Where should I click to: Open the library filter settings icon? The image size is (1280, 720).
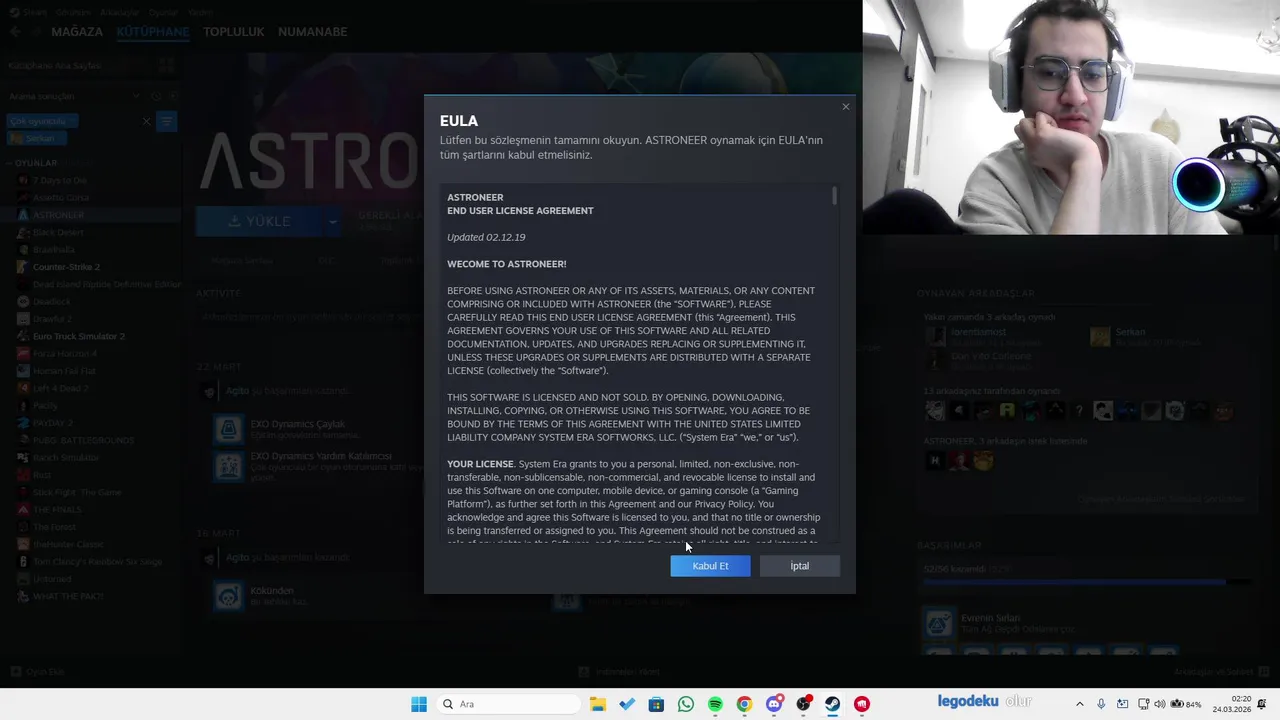point(167,121)
